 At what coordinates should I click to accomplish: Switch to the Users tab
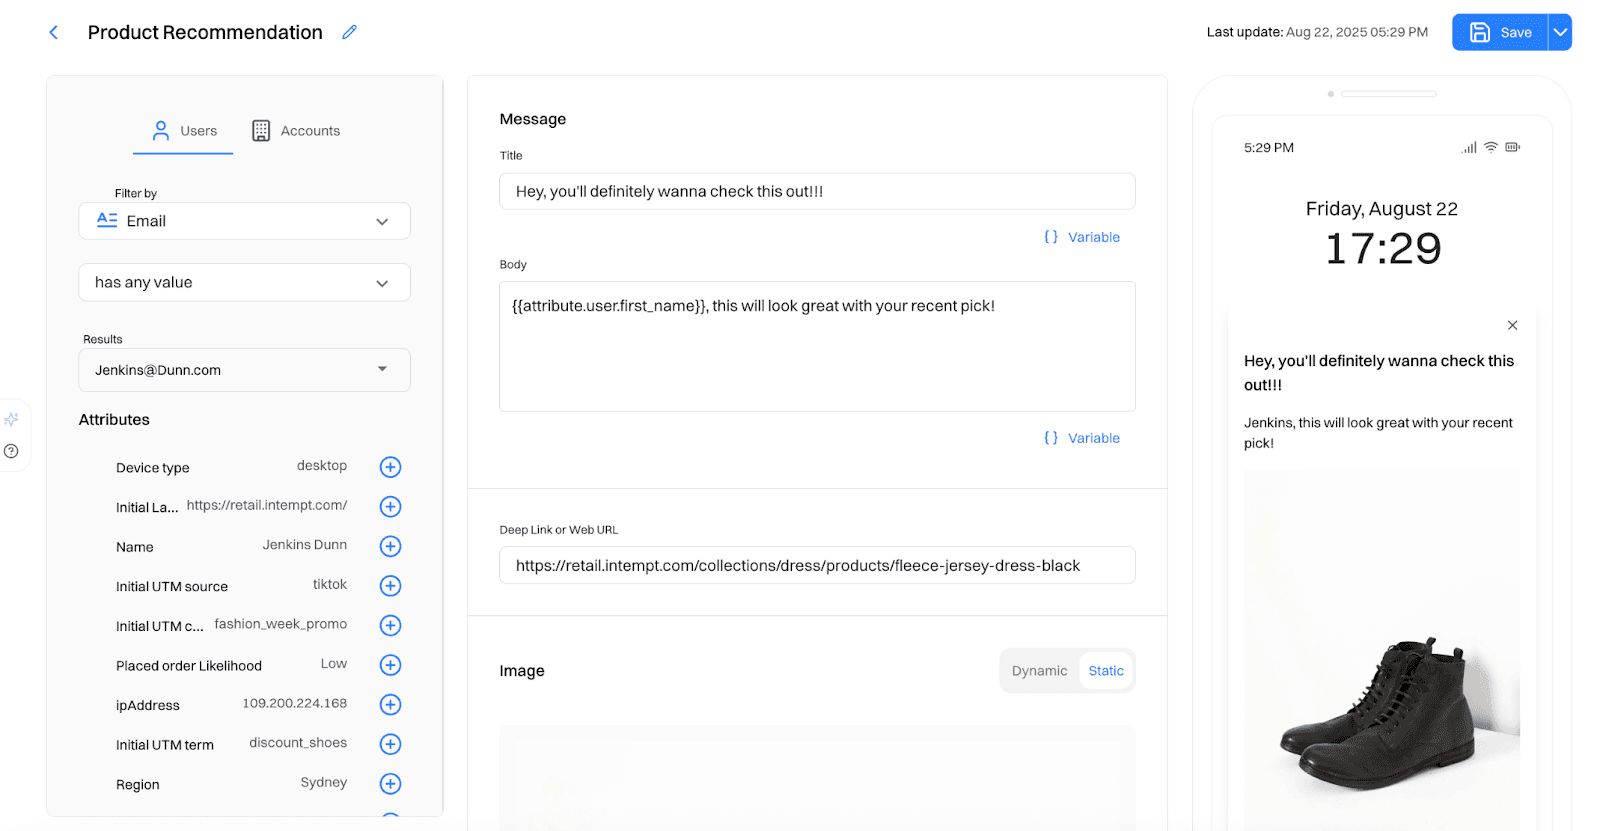tap(184, 131)
